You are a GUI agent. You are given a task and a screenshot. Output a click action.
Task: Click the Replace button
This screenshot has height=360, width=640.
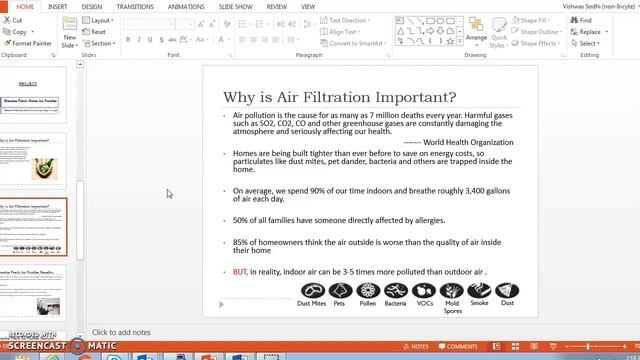(586, 31)
